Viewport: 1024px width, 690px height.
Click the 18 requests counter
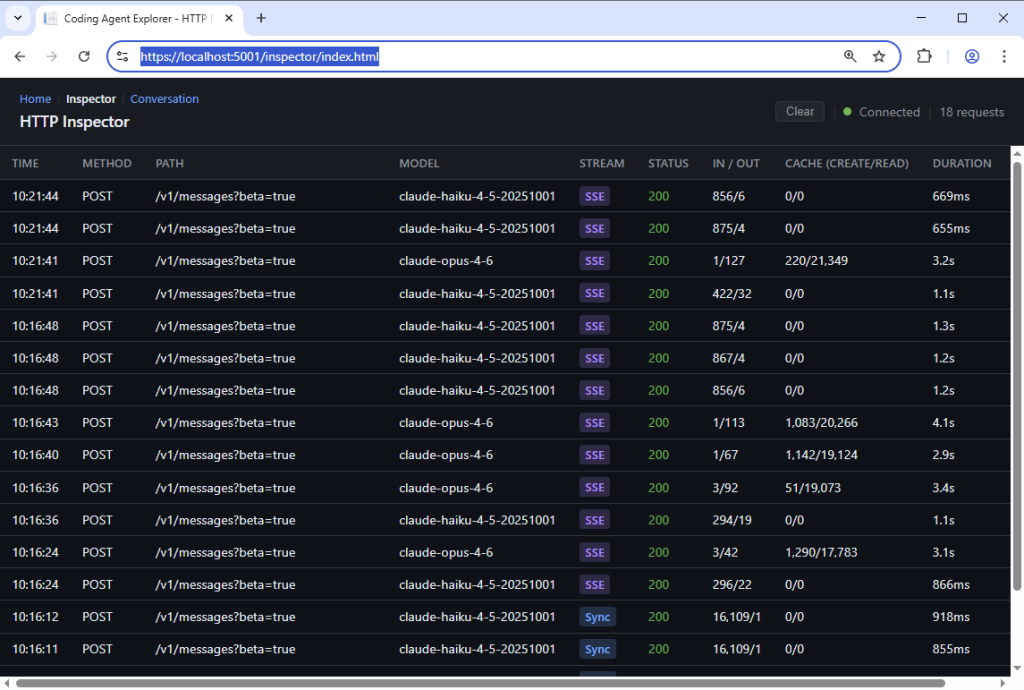971,112
